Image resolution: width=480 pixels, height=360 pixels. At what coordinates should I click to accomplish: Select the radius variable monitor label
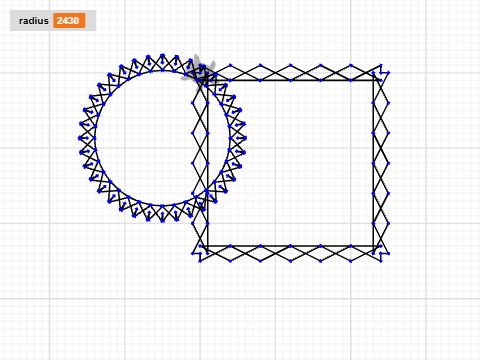click(34, 21)
